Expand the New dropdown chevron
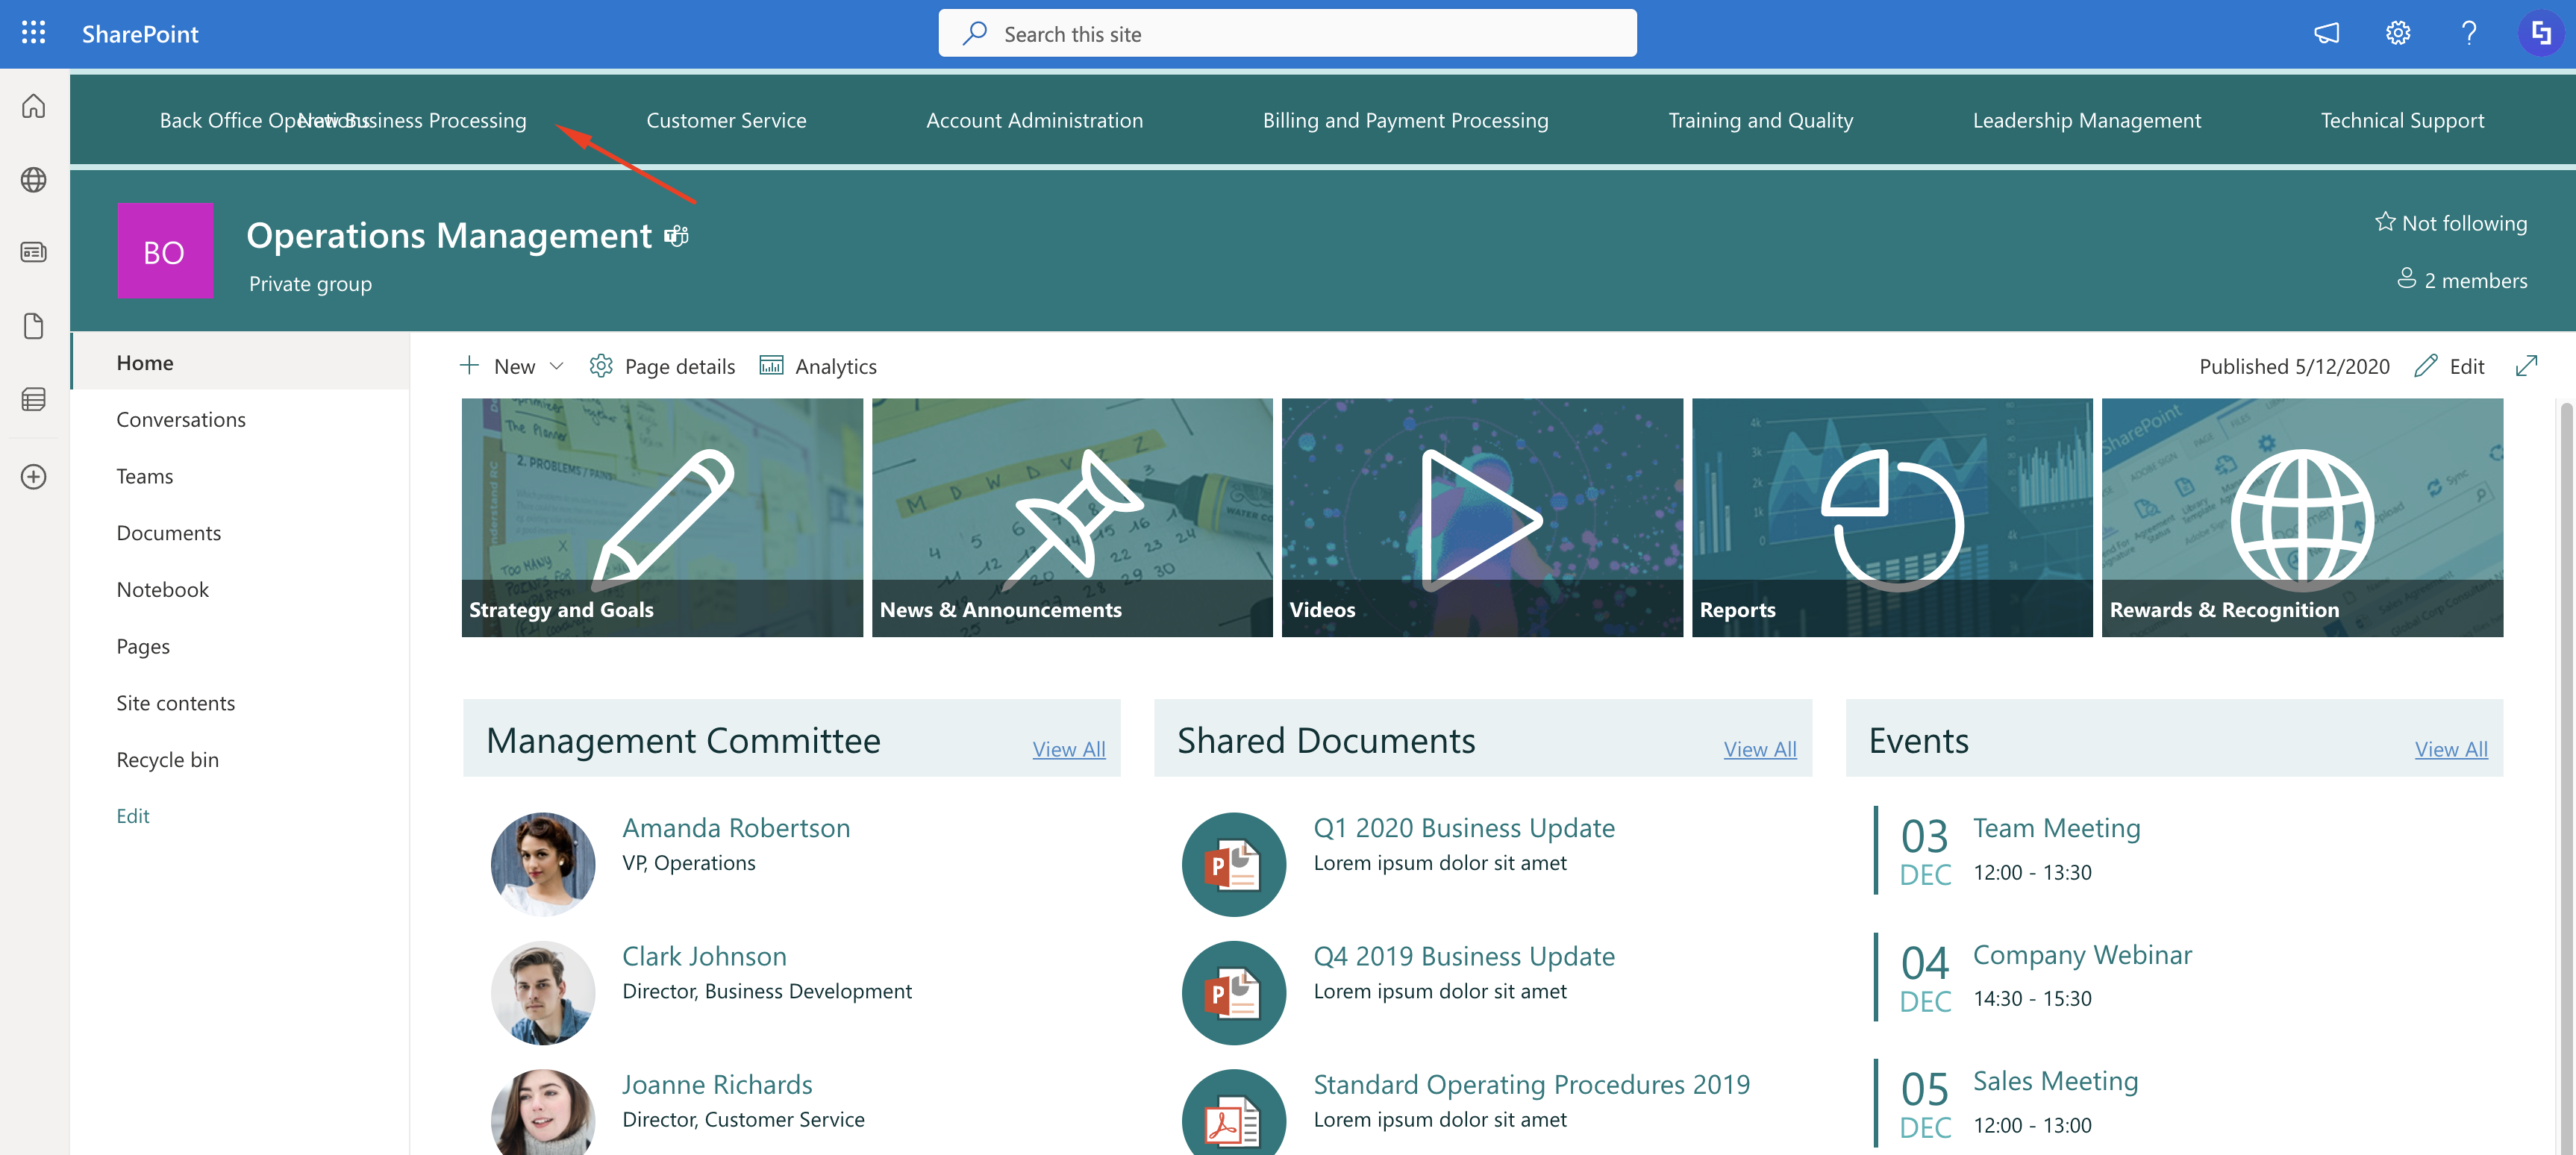Image resolution: width=2576 pixels, height=1155 pixels. [557, 366]
